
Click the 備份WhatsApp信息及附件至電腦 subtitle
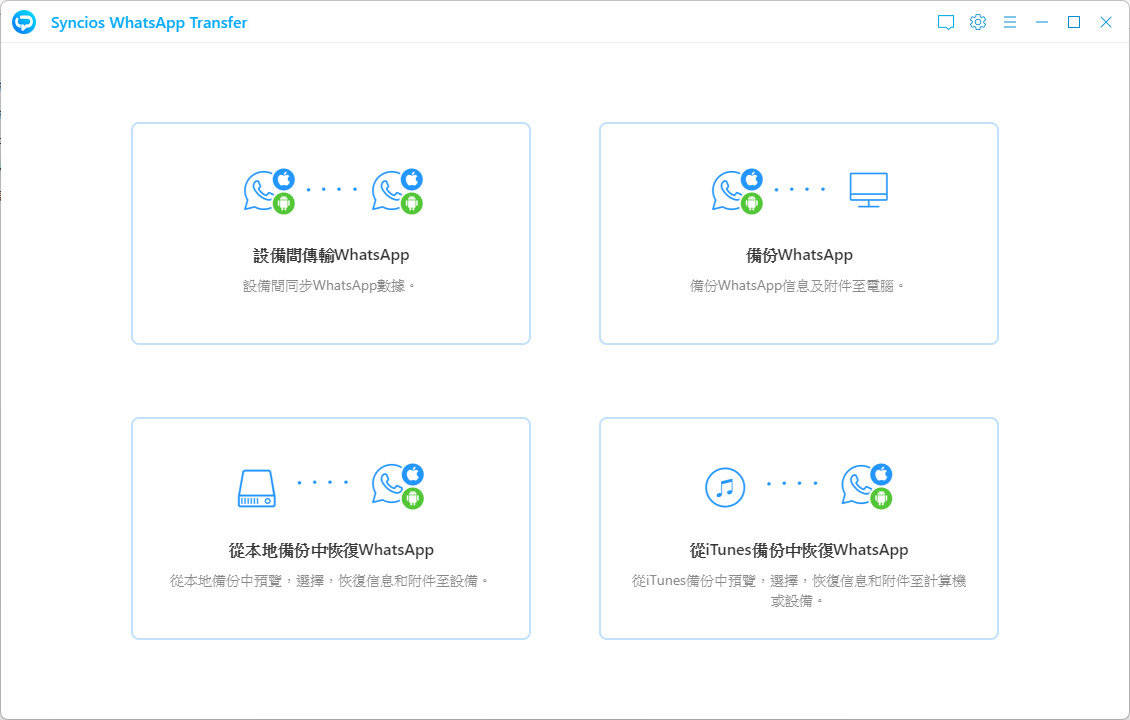tap(798, 285)
